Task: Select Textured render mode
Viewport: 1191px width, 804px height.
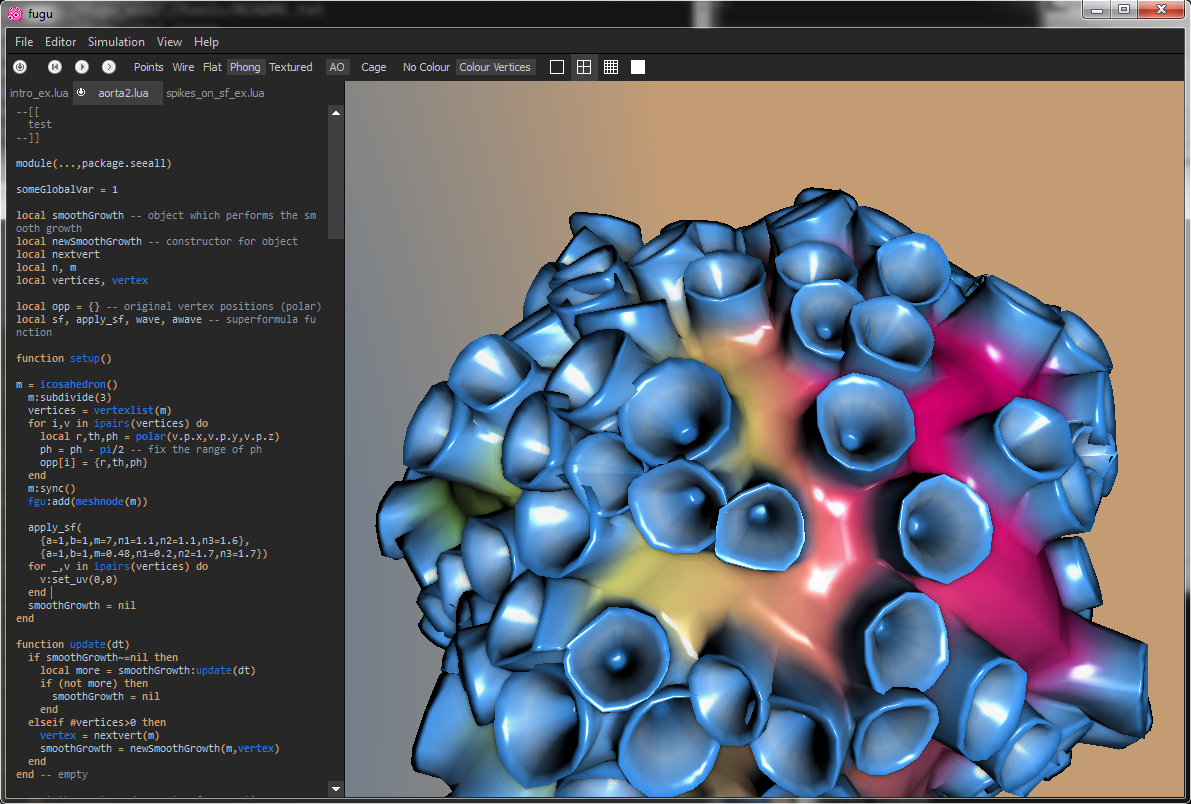Action: (x=291, y=67)
